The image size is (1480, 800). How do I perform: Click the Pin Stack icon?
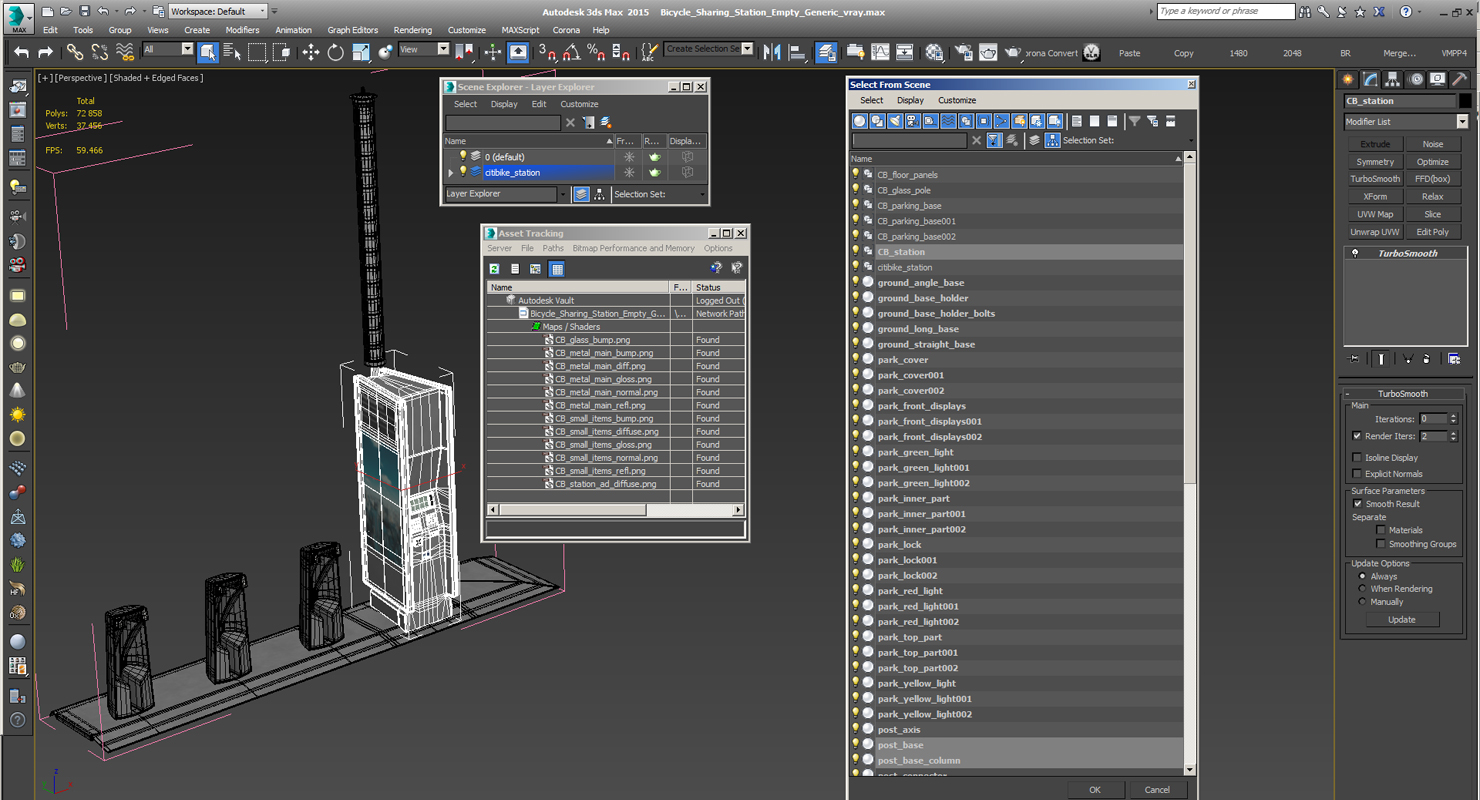tap(1355, 358)
